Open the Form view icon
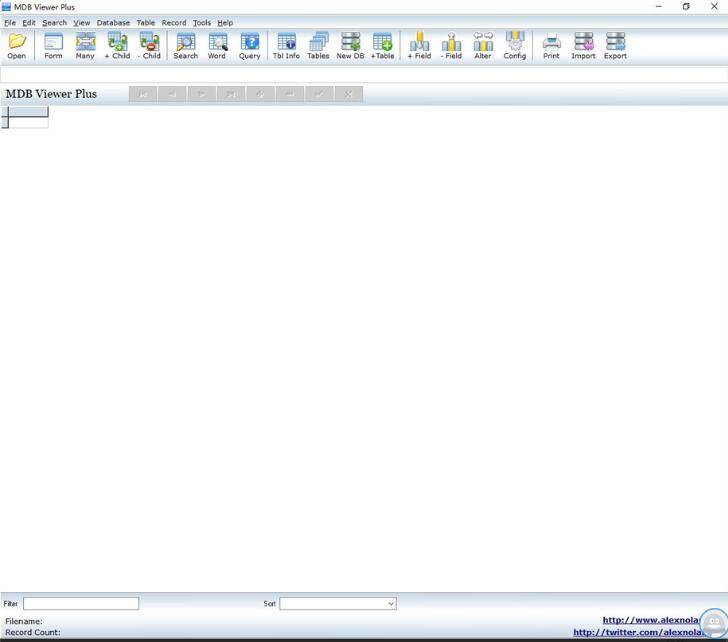The width and height of the screenshot is (728, 642). tap(53, 45)
